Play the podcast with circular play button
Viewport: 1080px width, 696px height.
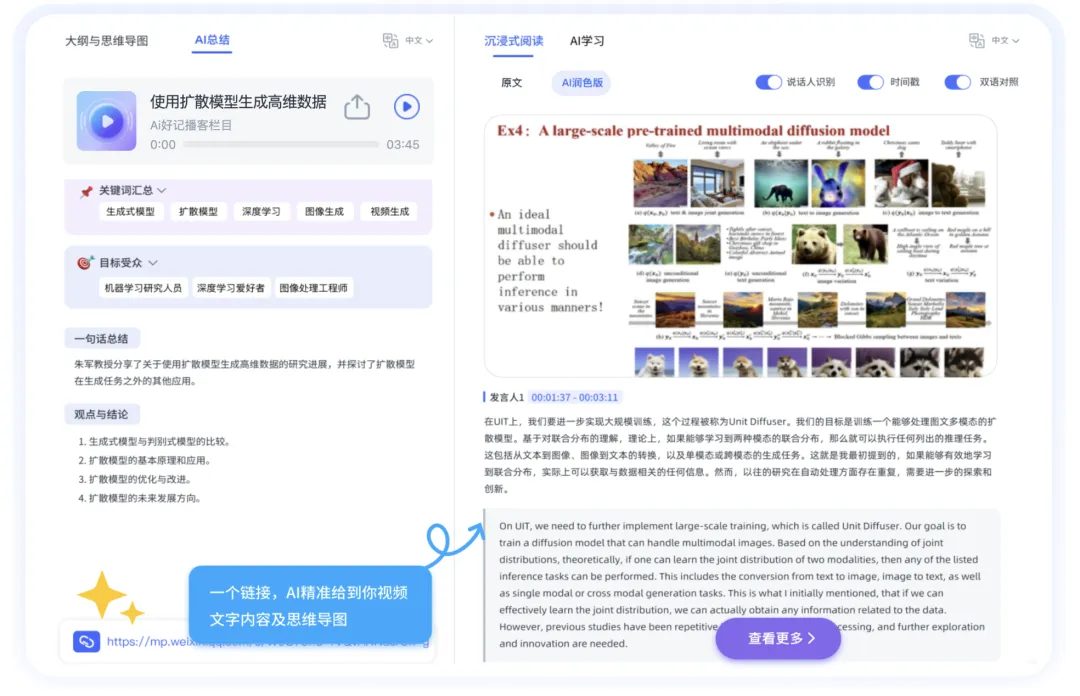tap(406, 107)
